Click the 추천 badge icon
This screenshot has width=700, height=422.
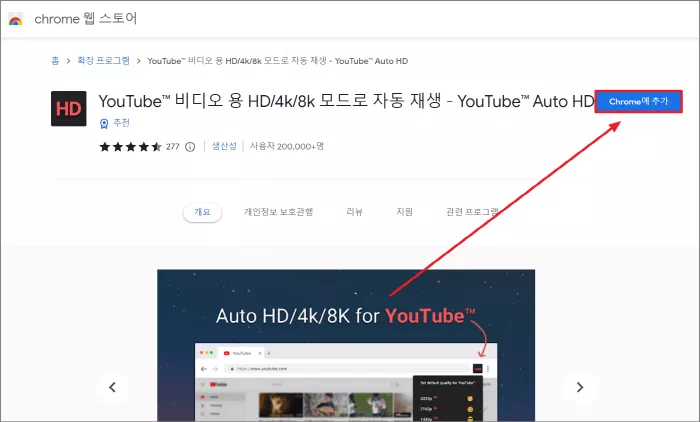104,123
